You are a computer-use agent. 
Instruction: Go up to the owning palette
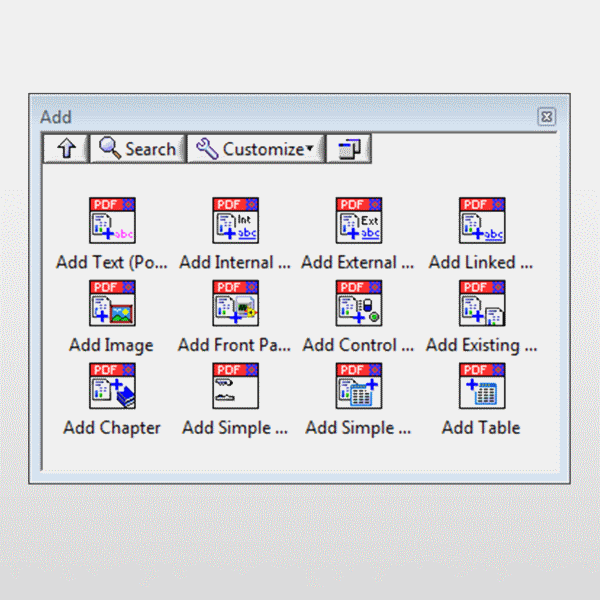pyautogui.click(x=66, y=148)
